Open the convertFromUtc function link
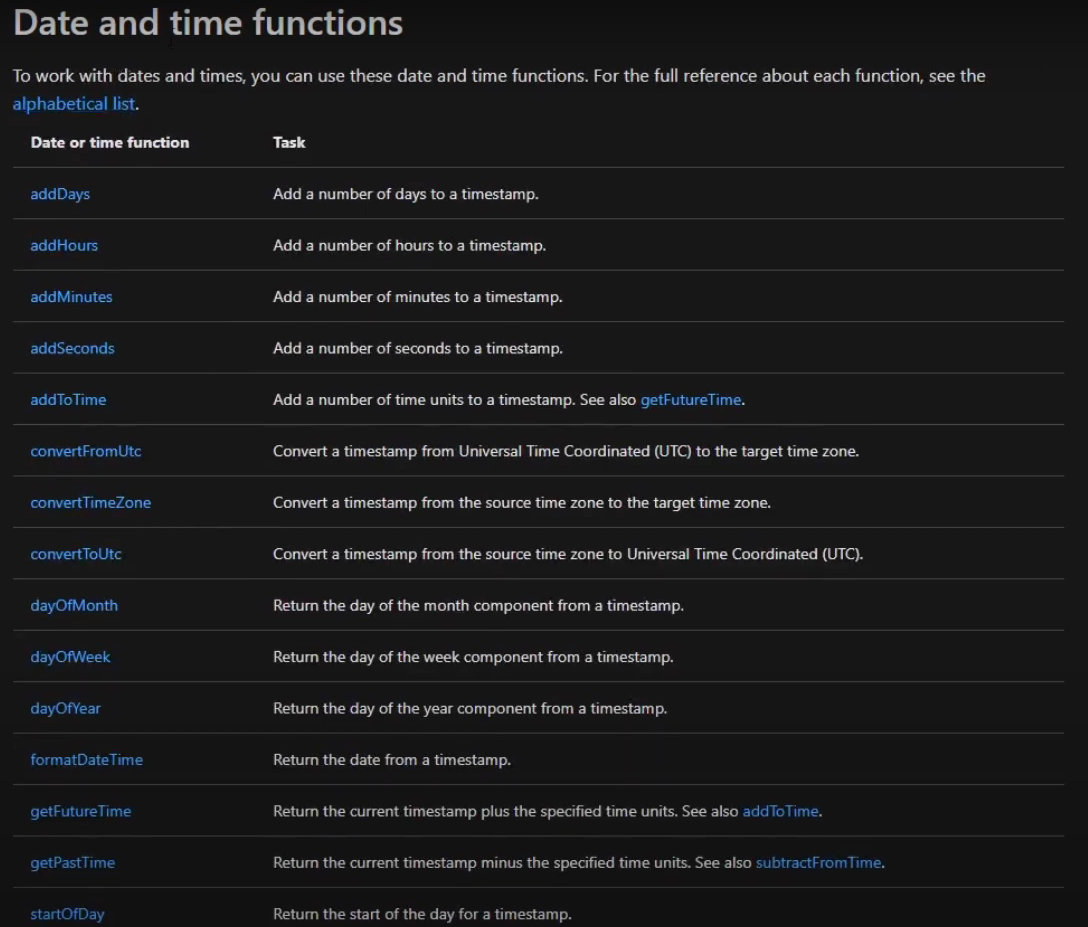The width and height of the screenshot is (1088, 927). click(86, 451)
